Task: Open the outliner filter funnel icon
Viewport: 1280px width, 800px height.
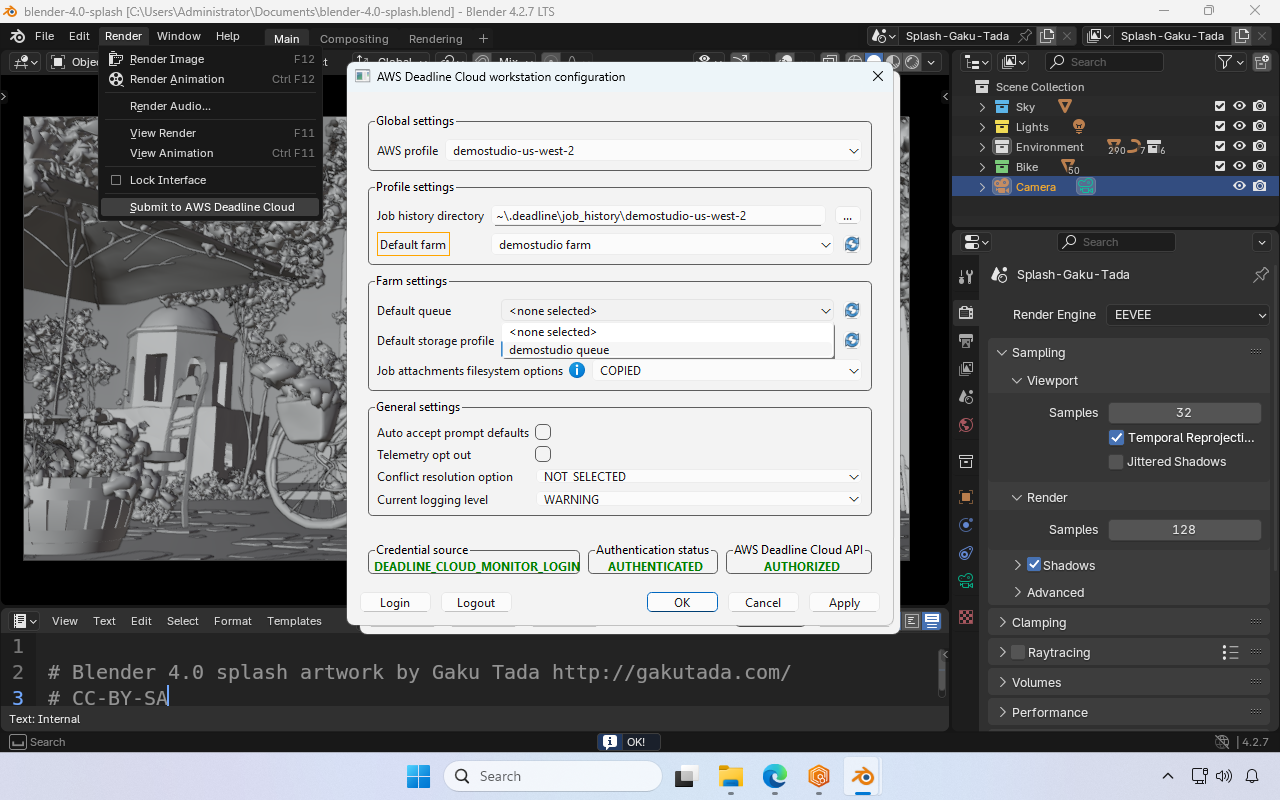Action: pyautogui.click(x=1223, y=61)
